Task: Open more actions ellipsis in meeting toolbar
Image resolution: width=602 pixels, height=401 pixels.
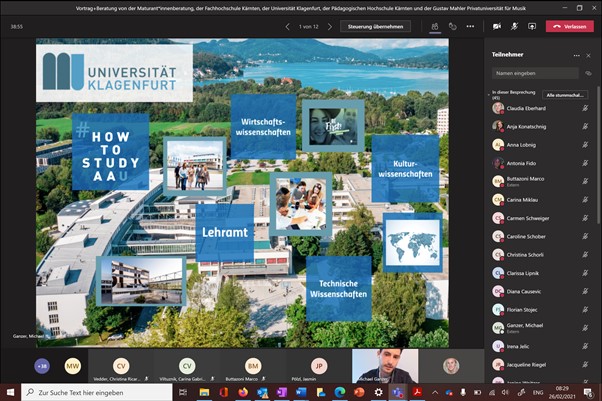Action: click(470, 27)
